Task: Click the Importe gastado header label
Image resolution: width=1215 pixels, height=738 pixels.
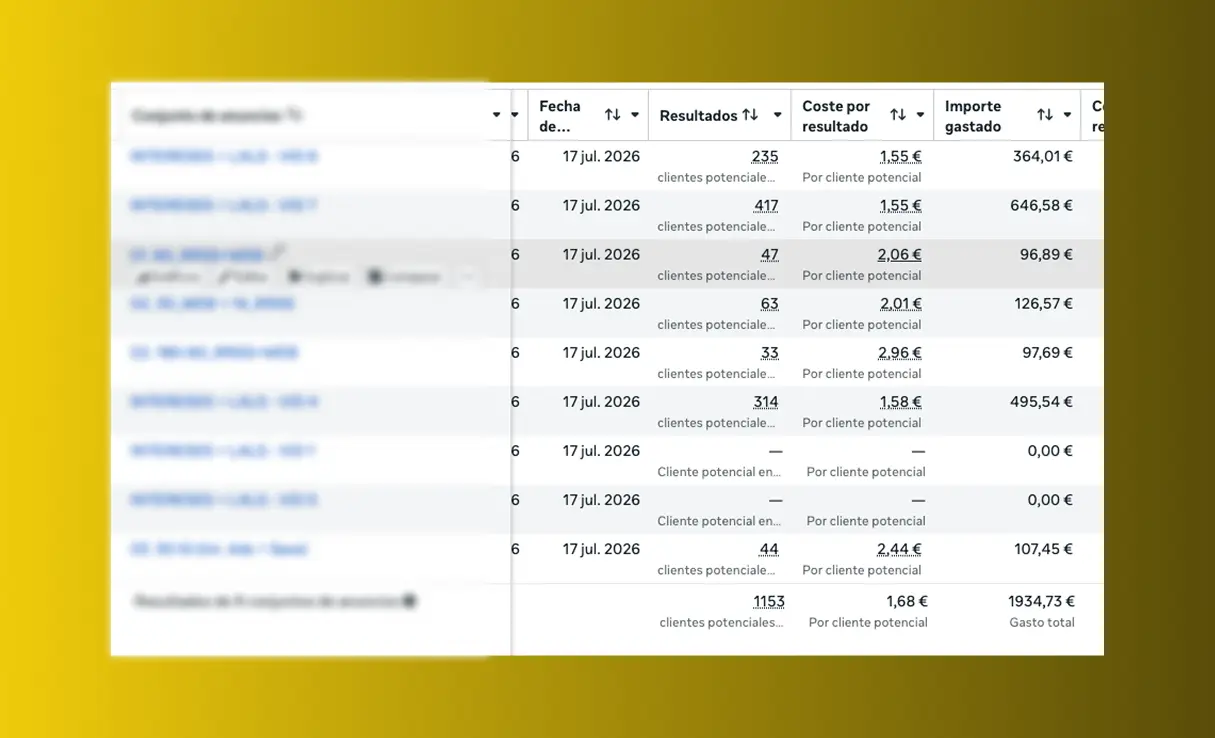Action: (973, 116)
